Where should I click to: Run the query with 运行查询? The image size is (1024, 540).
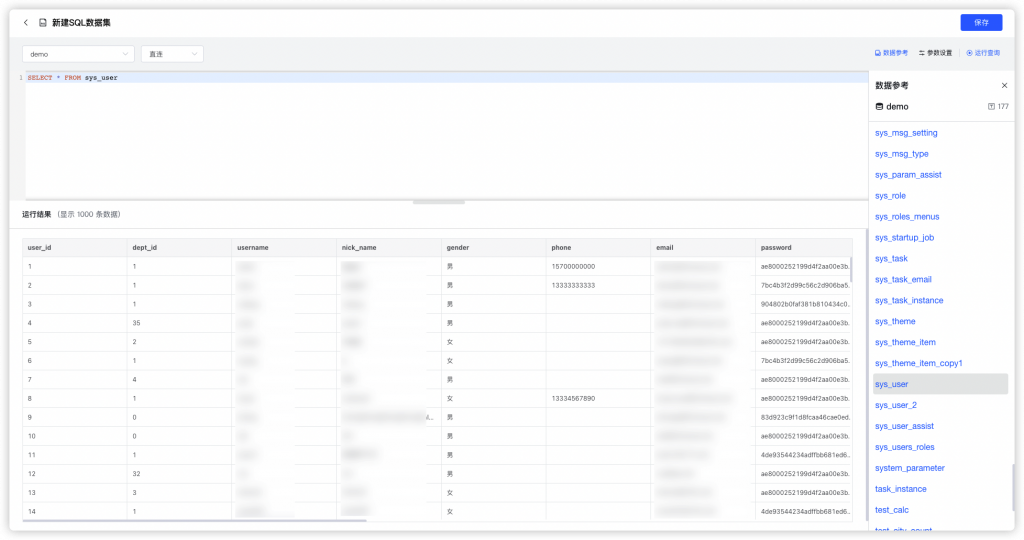point(983,53)
